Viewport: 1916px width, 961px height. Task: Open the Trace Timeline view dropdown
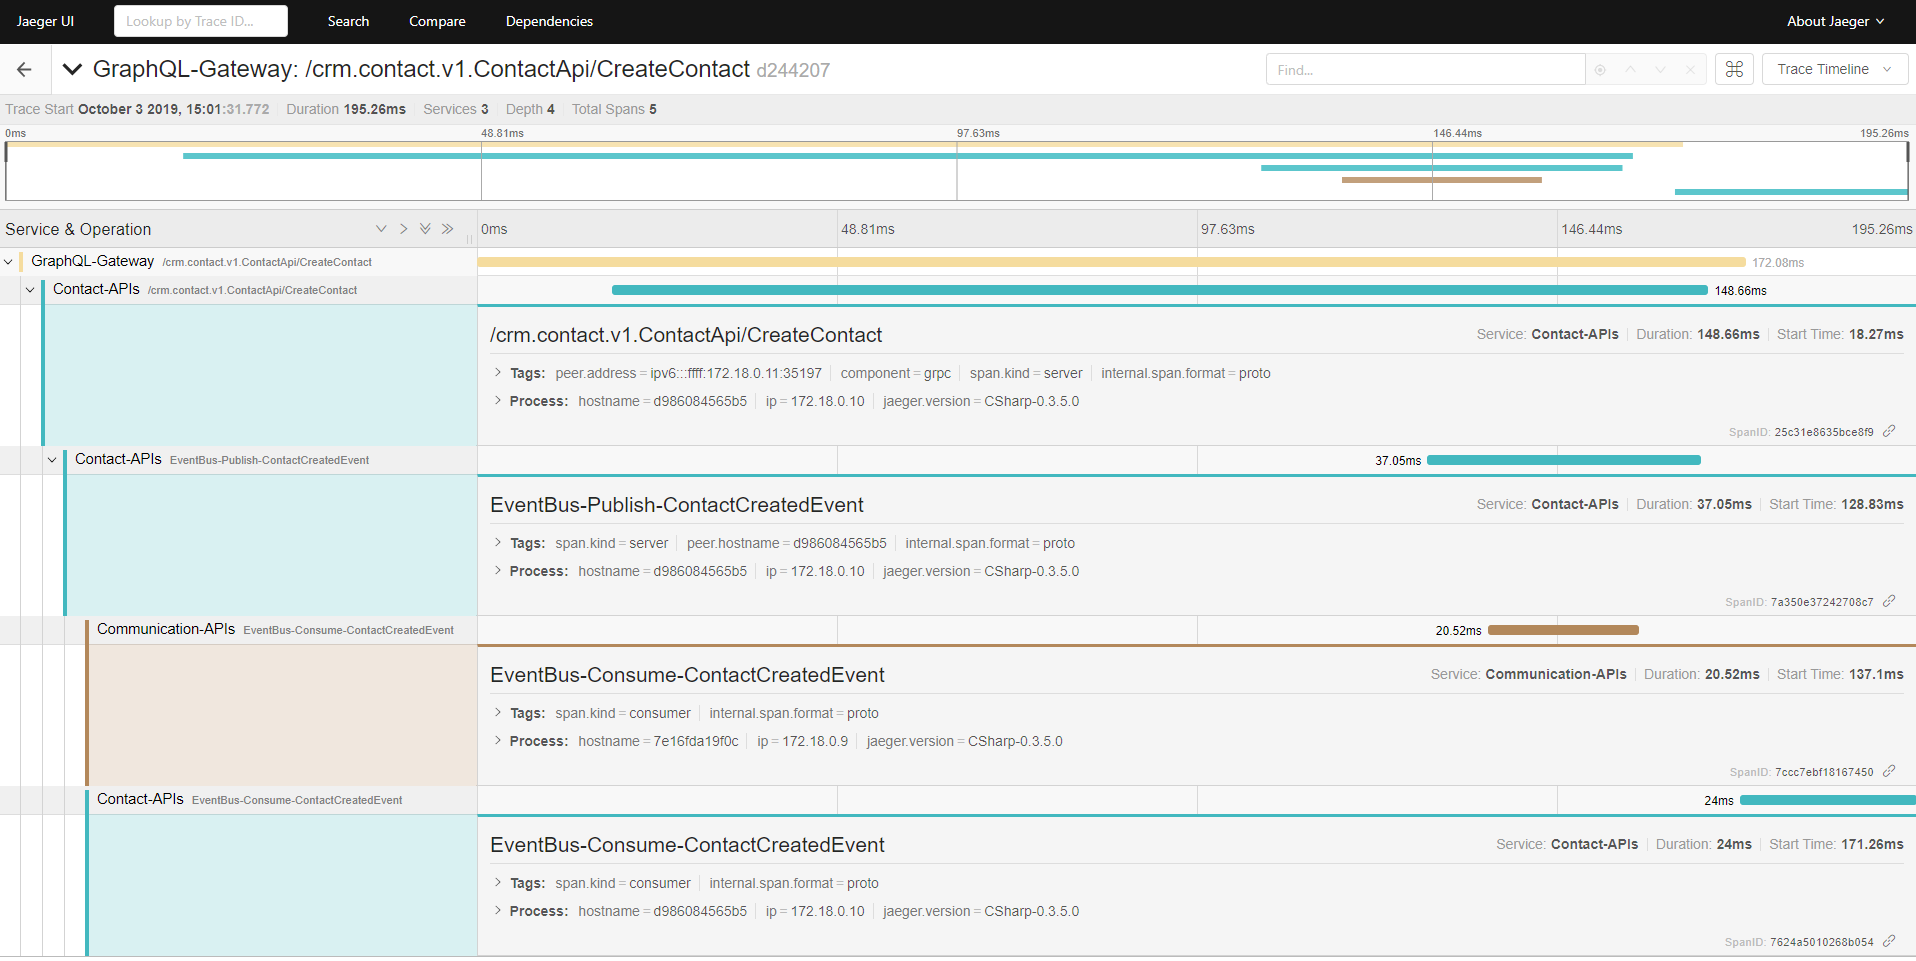pos(1835,69)
